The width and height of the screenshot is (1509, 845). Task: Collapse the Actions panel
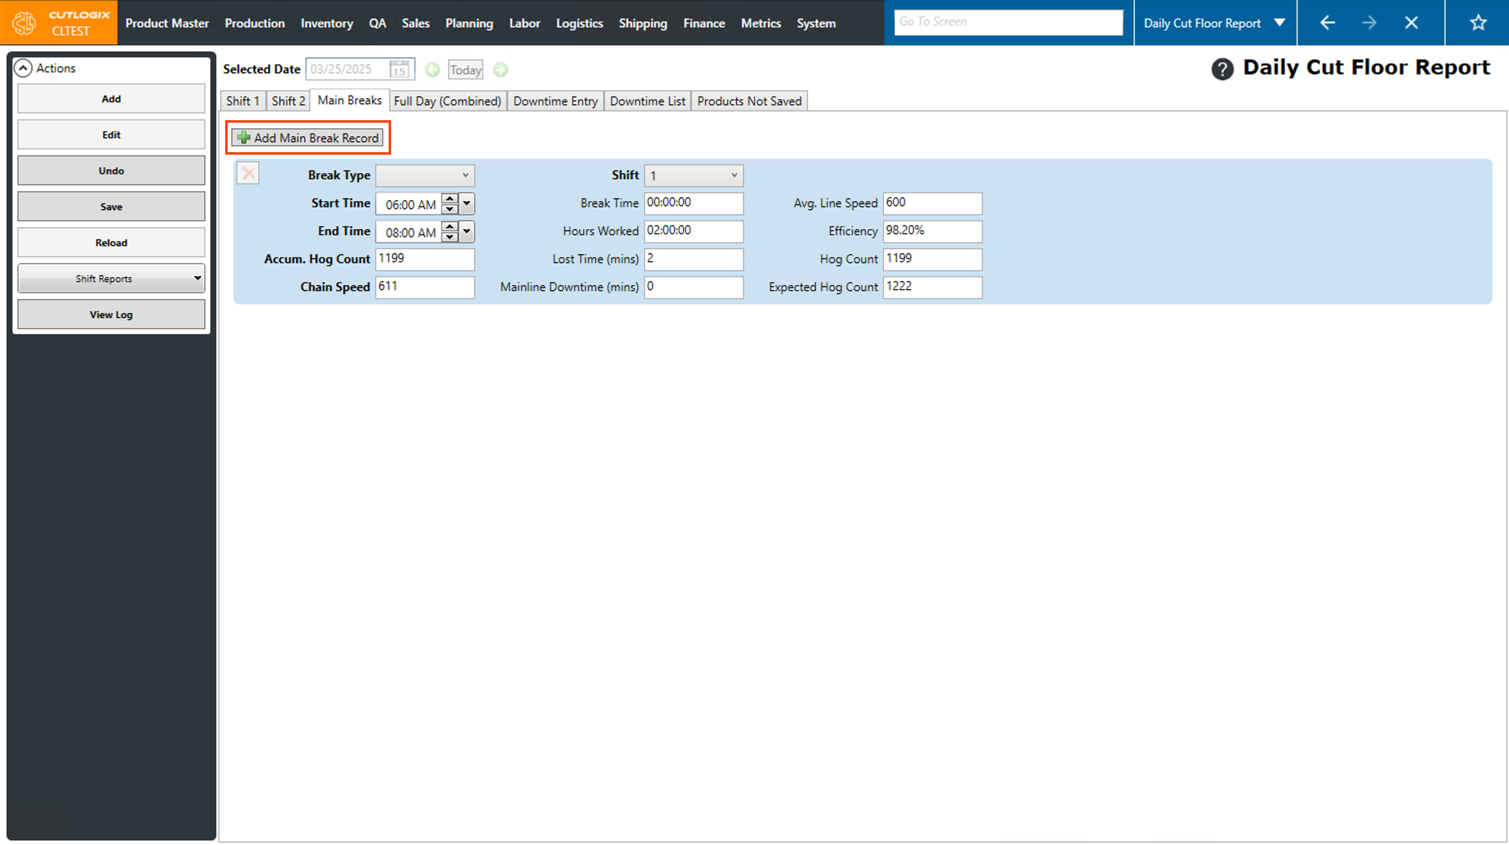pyautogui.click(x=23, y=68)
